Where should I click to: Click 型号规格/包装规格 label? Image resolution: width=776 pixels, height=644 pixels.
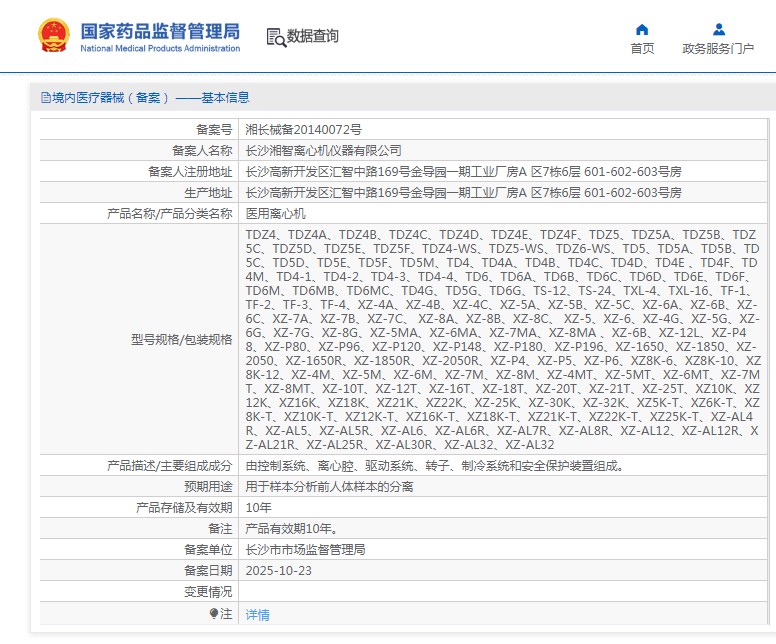[x=181, y=340]
